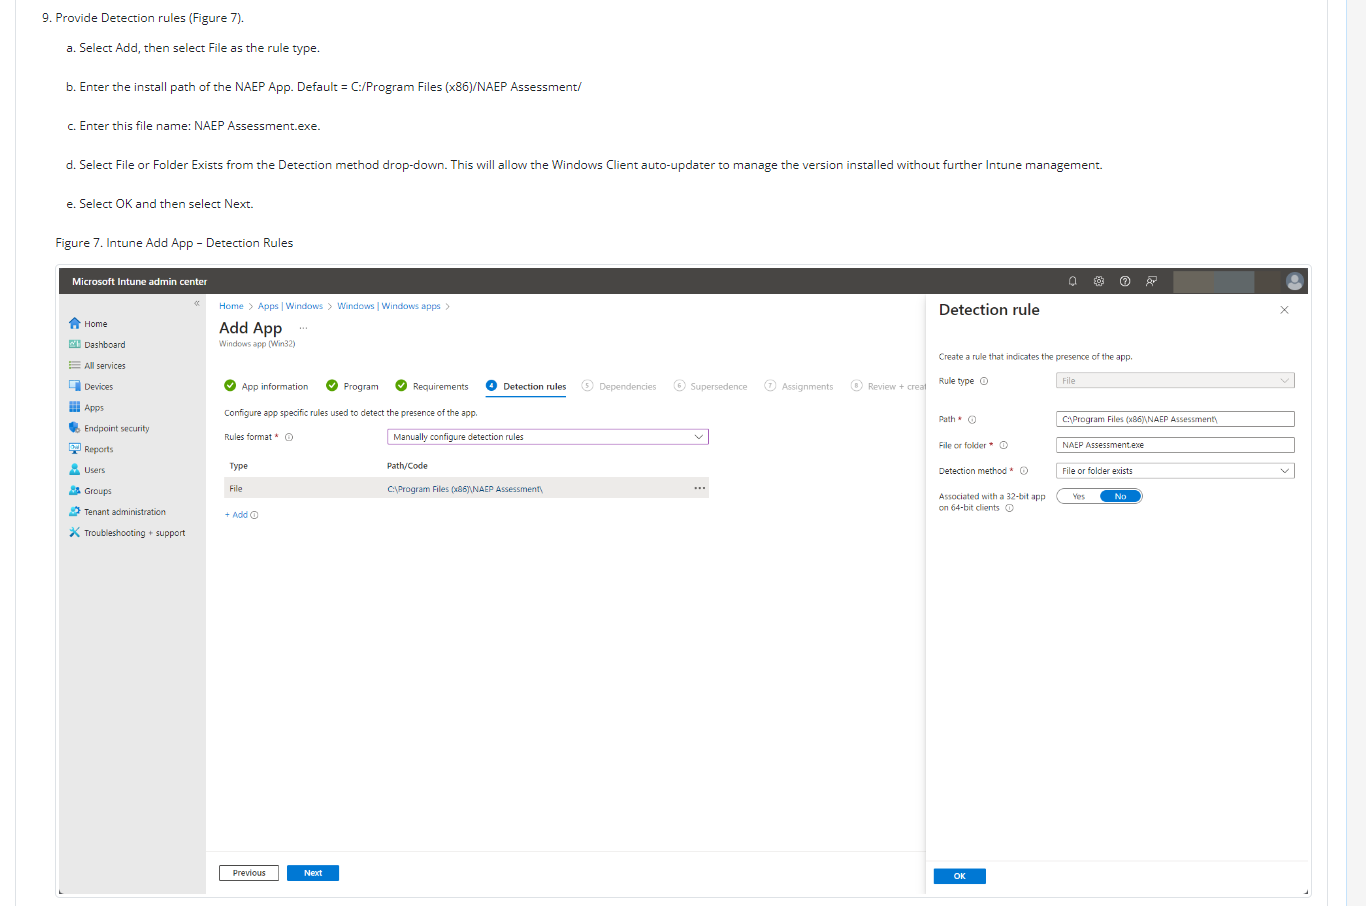Set 32-bit app toggle to Yes
The image size is (1366, 906).
[1078, 497]
